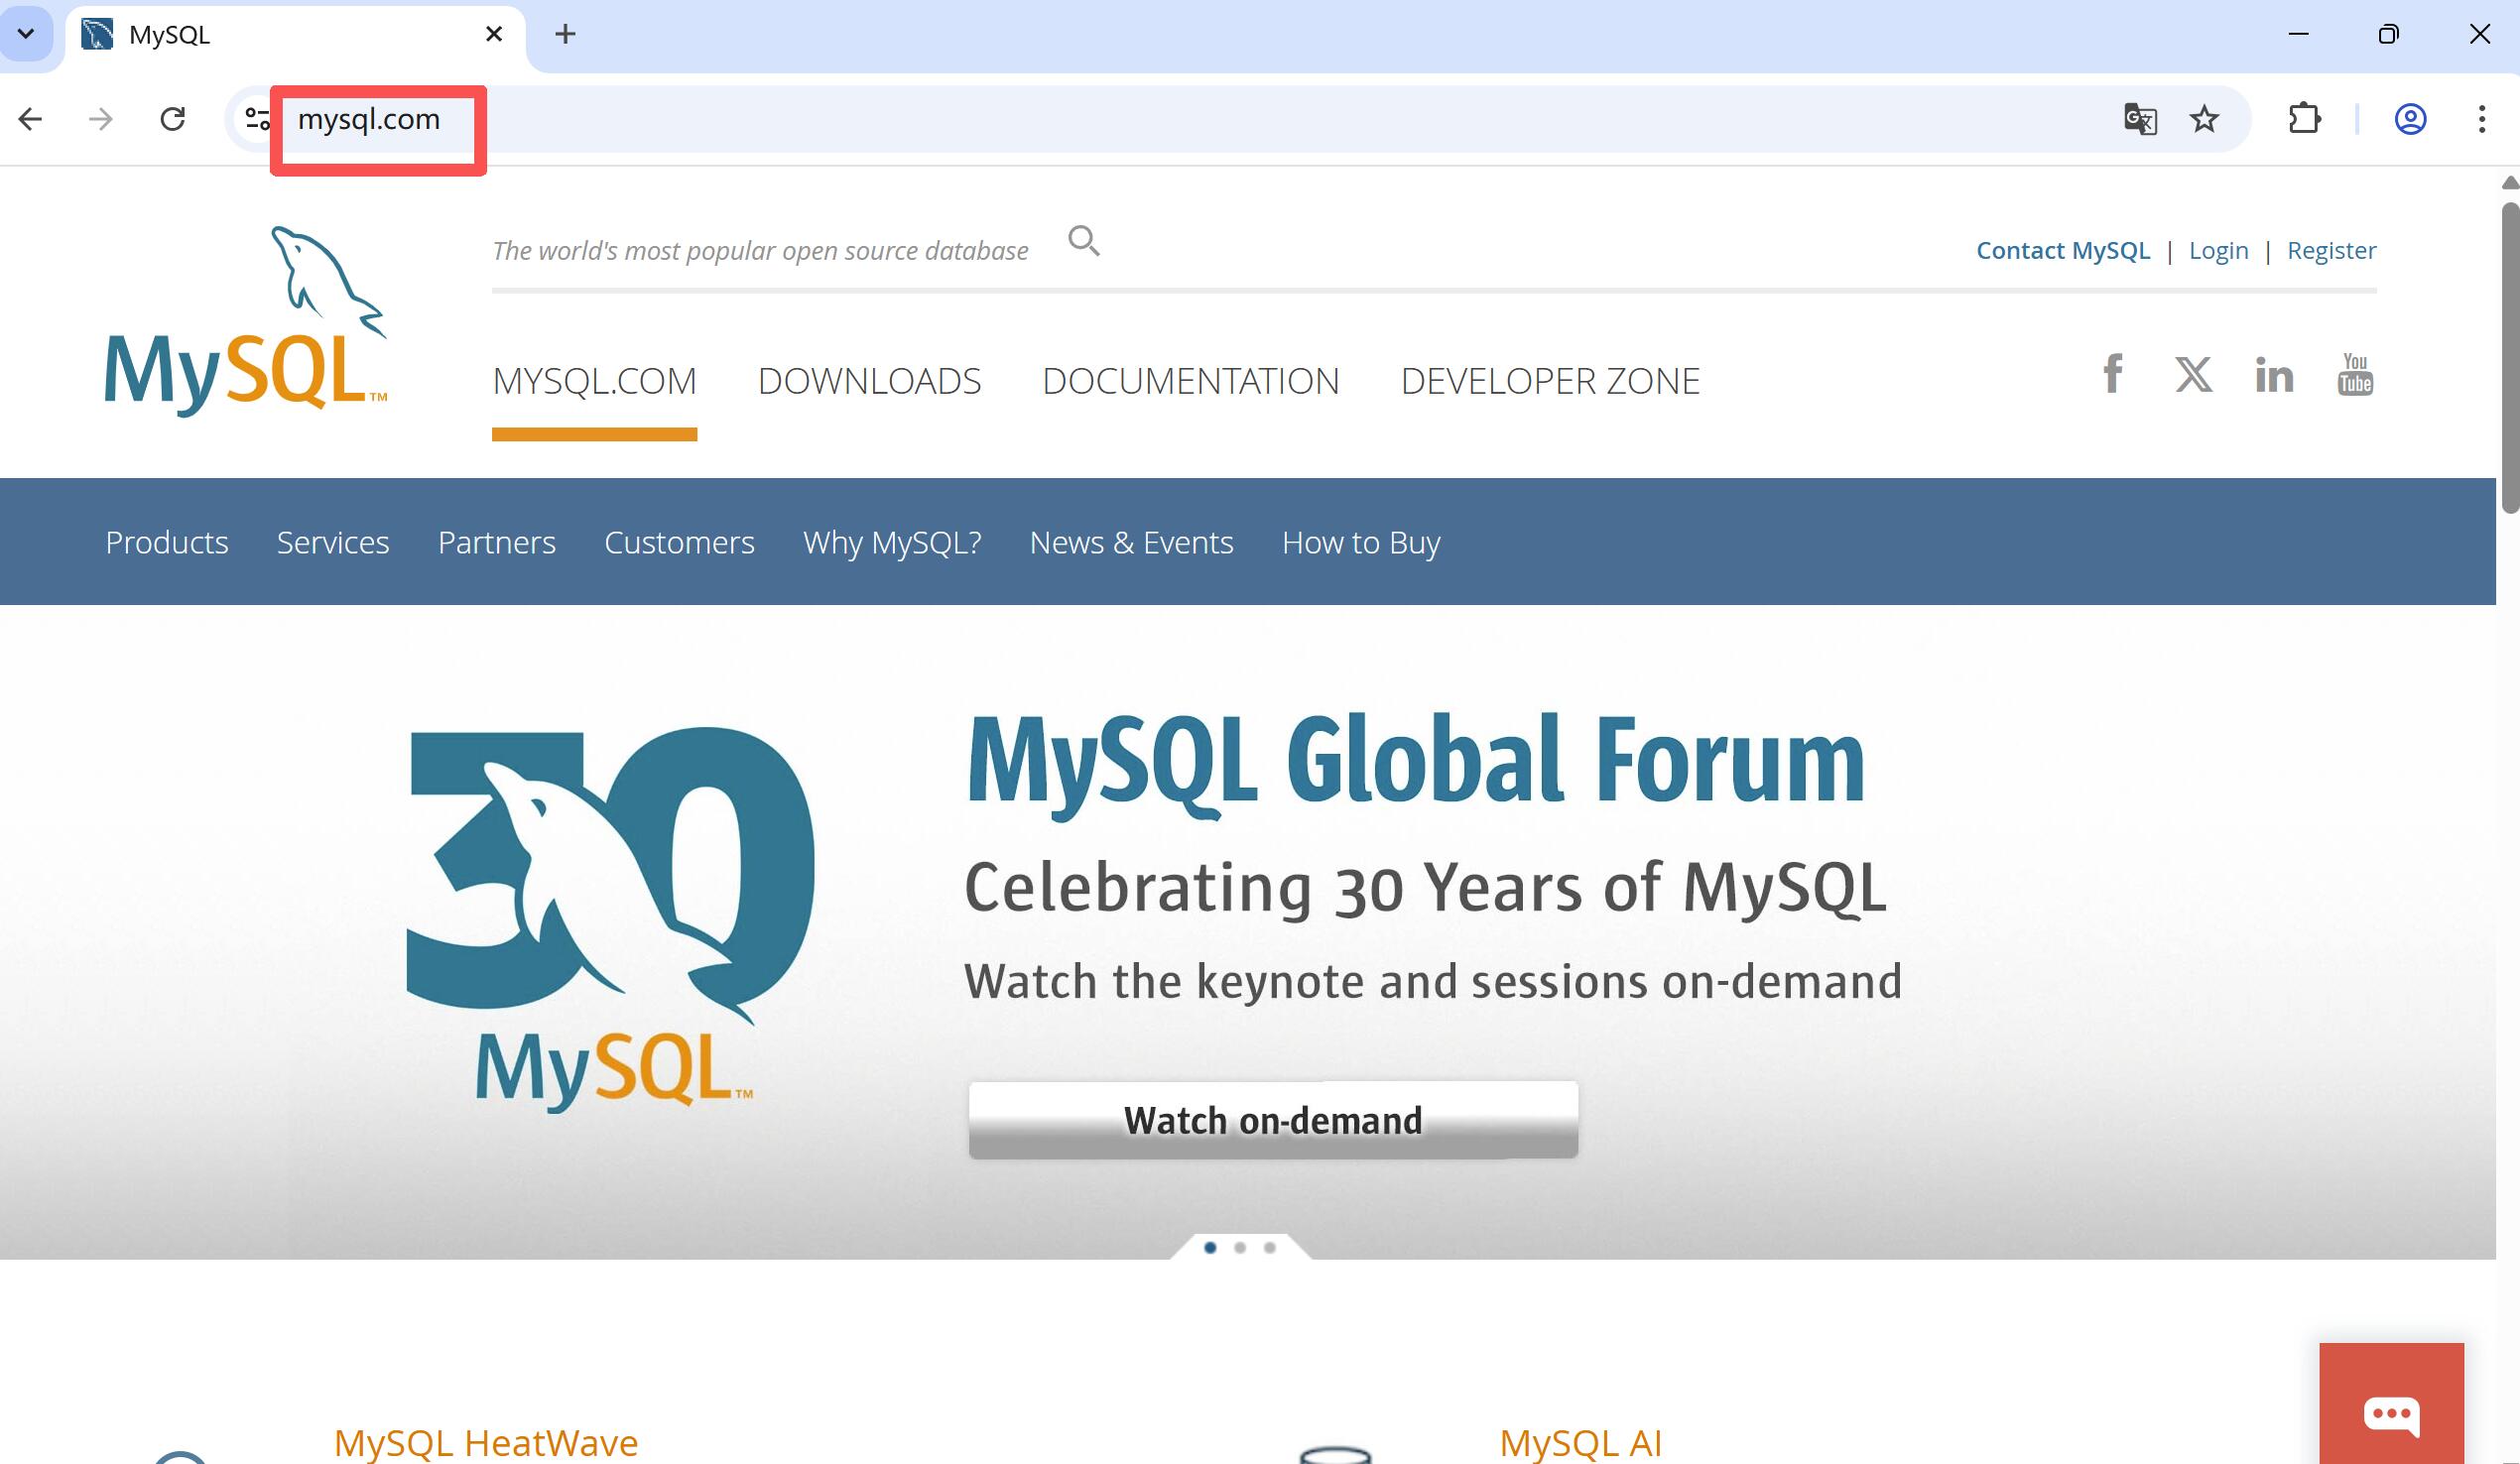
Task: Open the How to Buy menu
Action: [x=1361, y=542]
